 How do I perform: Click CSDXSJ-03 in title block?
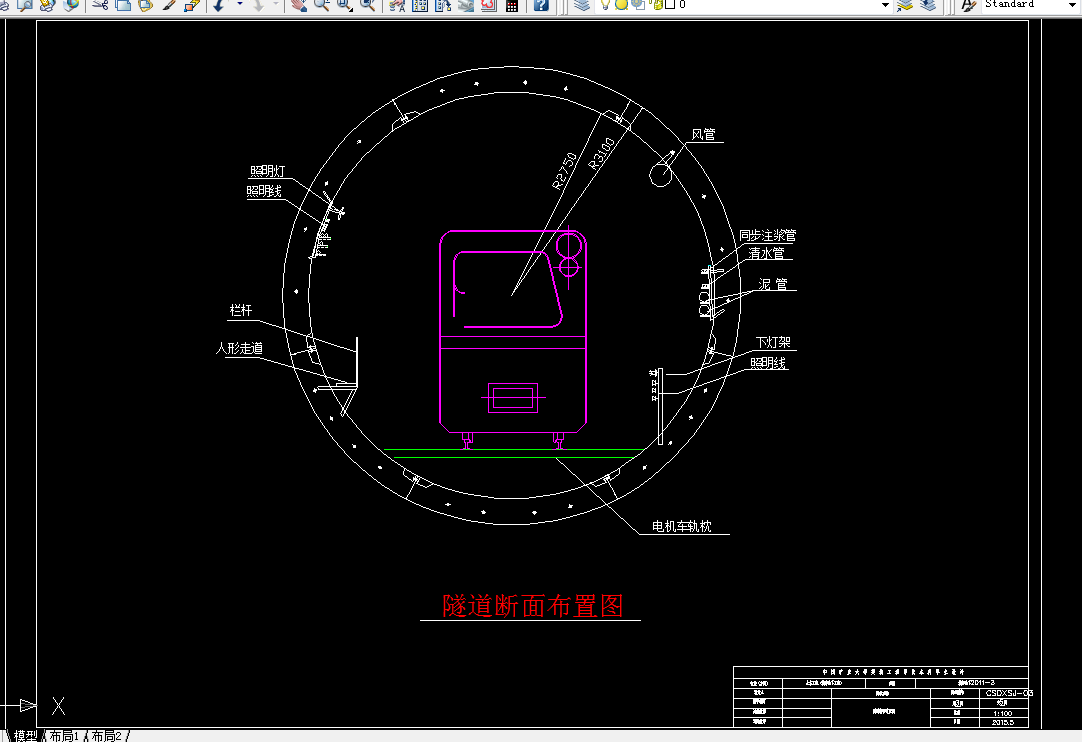tap(1009, 693)
